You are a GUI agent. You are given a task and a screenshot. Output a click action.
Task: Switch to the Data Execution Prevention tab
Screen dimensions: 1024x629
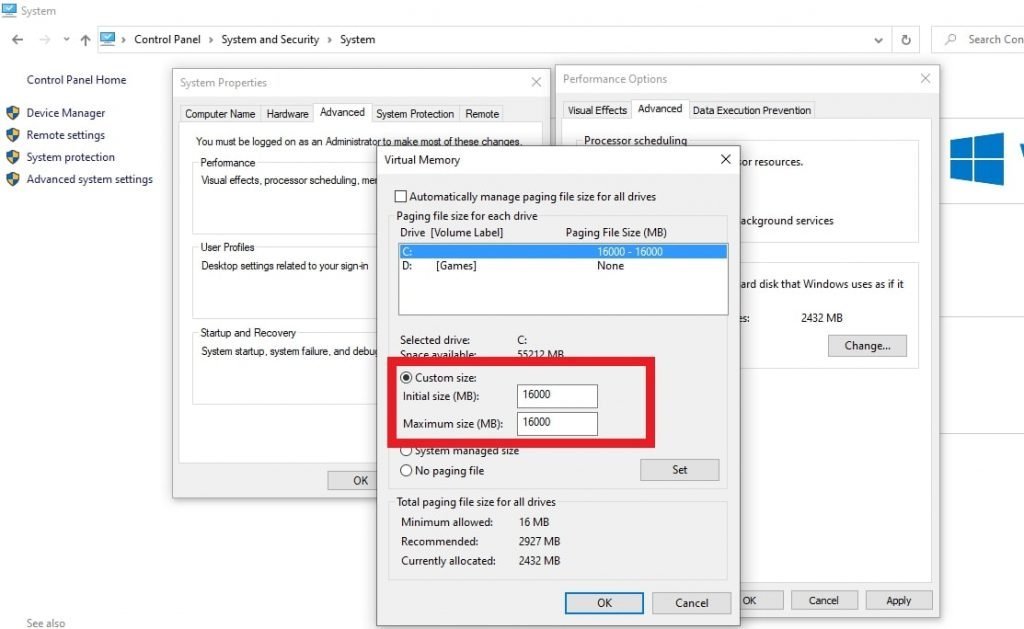tap(752, 110)
